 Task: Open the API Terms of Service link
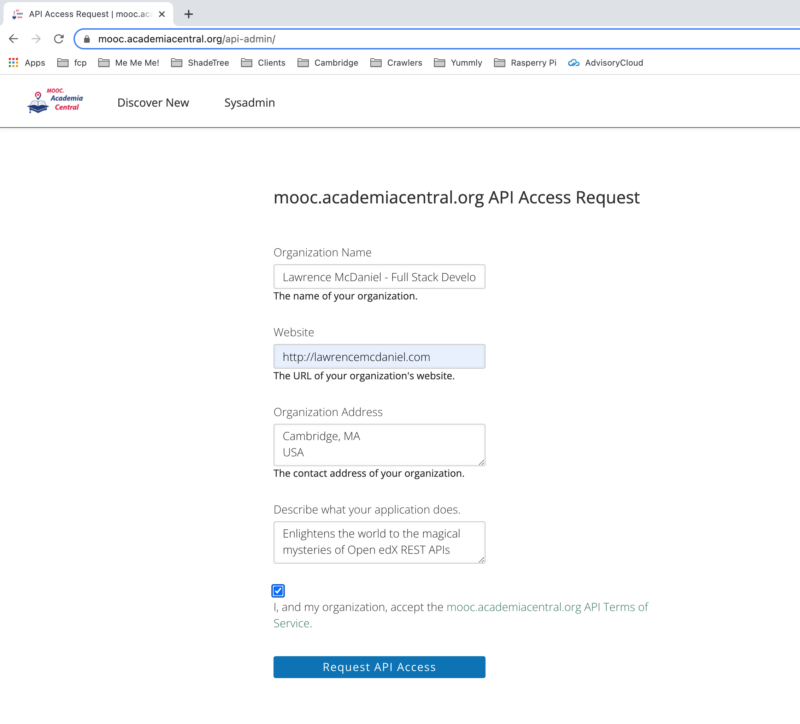[547, 606]
